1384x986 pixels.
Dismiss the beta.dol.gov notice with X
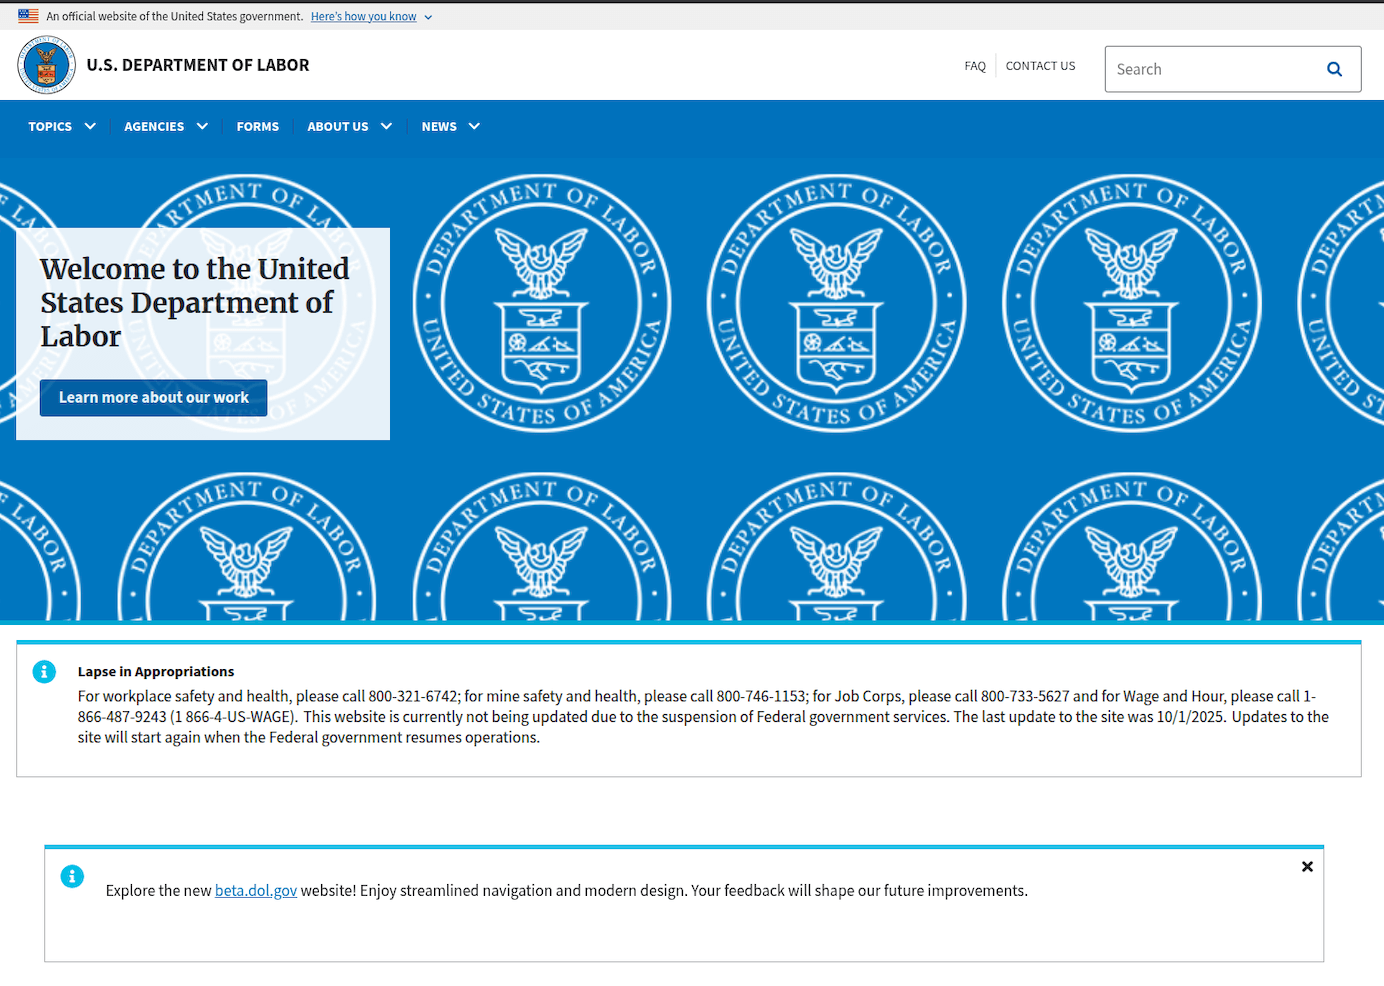pyautogui.click(x=1307, y=867)
